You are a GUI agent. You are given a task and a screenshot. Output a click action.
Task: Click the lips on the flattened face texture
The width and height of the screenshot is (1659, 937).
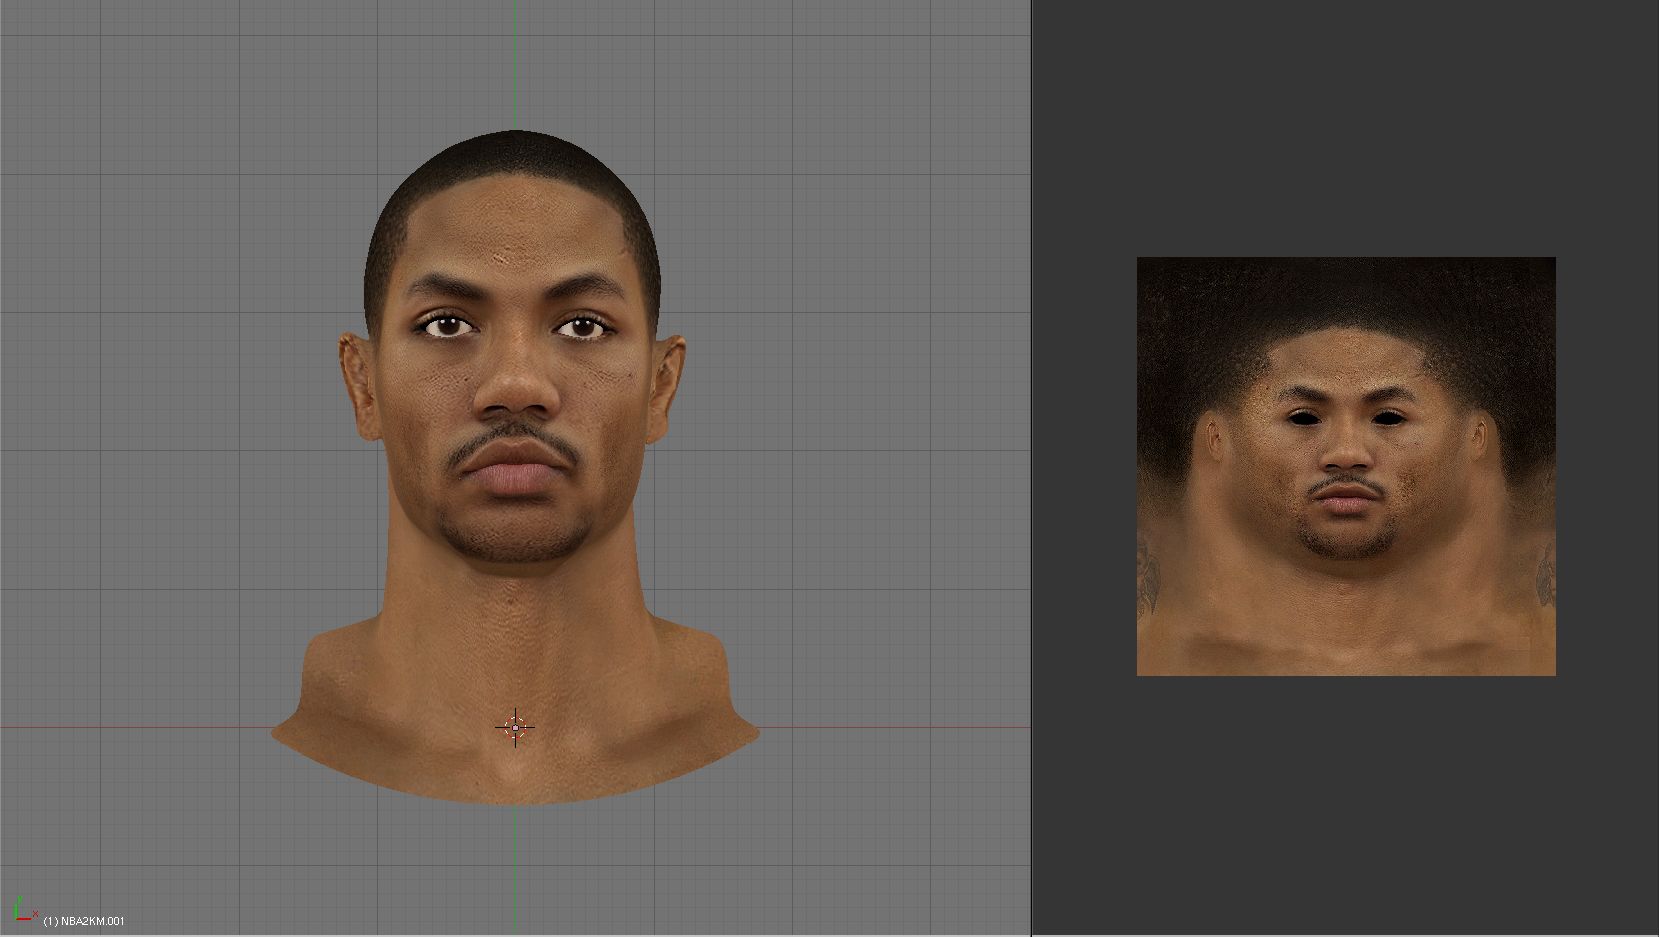(1346, 497)
